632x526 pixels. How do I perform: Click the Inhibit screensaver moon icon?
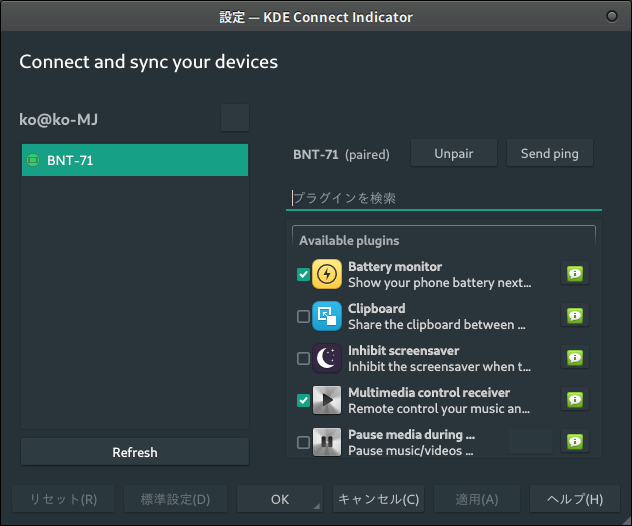(327, 358)
